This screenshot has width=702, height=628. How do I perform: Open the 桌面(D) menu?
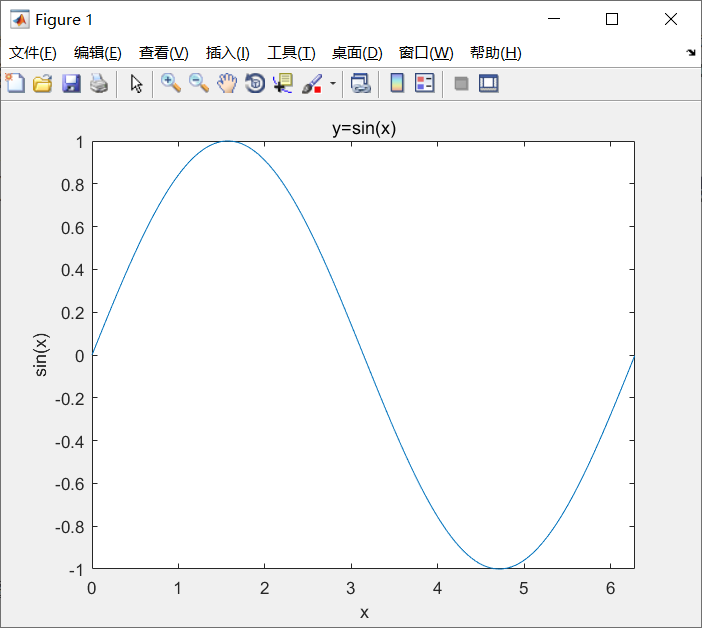pos(357,53)
